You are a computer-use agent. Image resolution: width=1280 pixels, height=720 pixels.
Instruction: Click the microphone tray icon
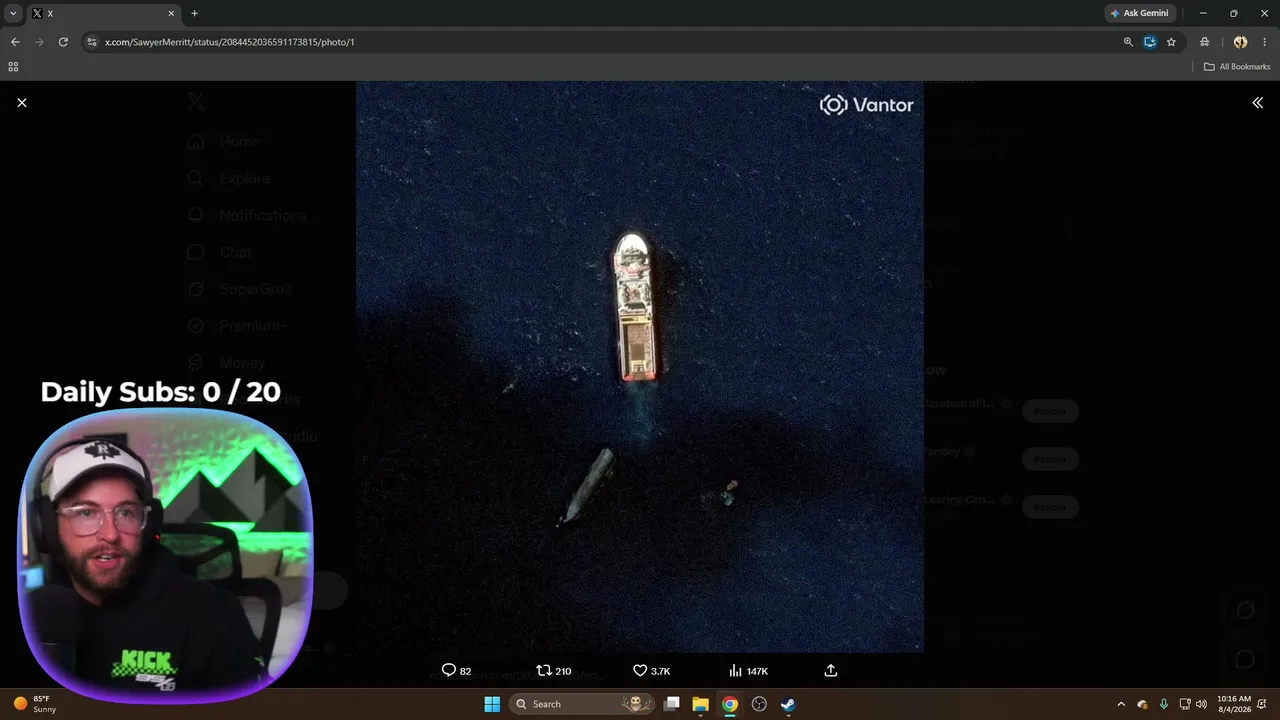tap(1163, 704)
